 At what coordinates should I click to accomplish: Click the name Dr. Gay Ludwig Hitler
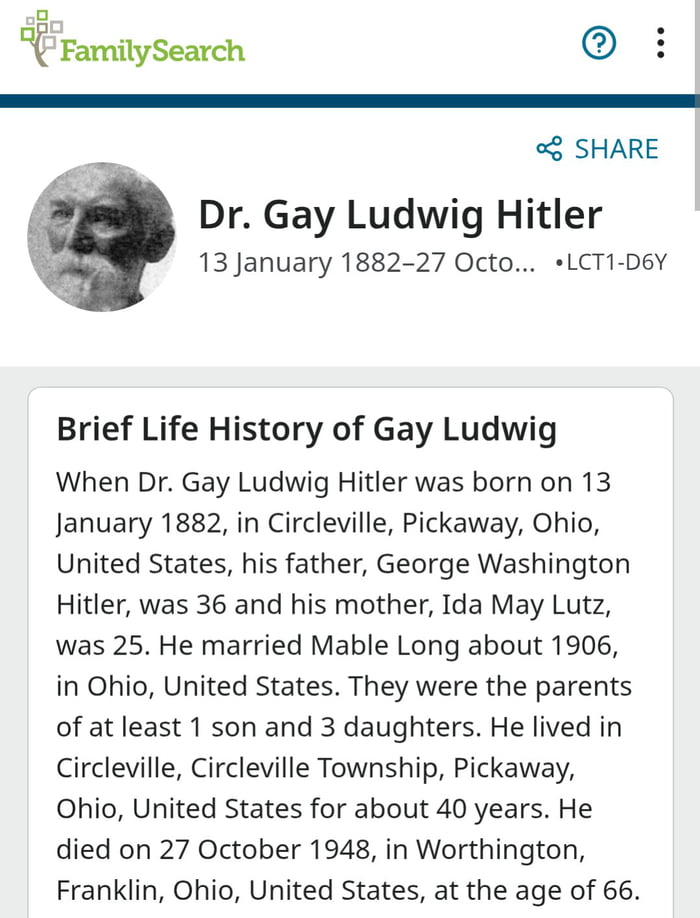[399, 214]
